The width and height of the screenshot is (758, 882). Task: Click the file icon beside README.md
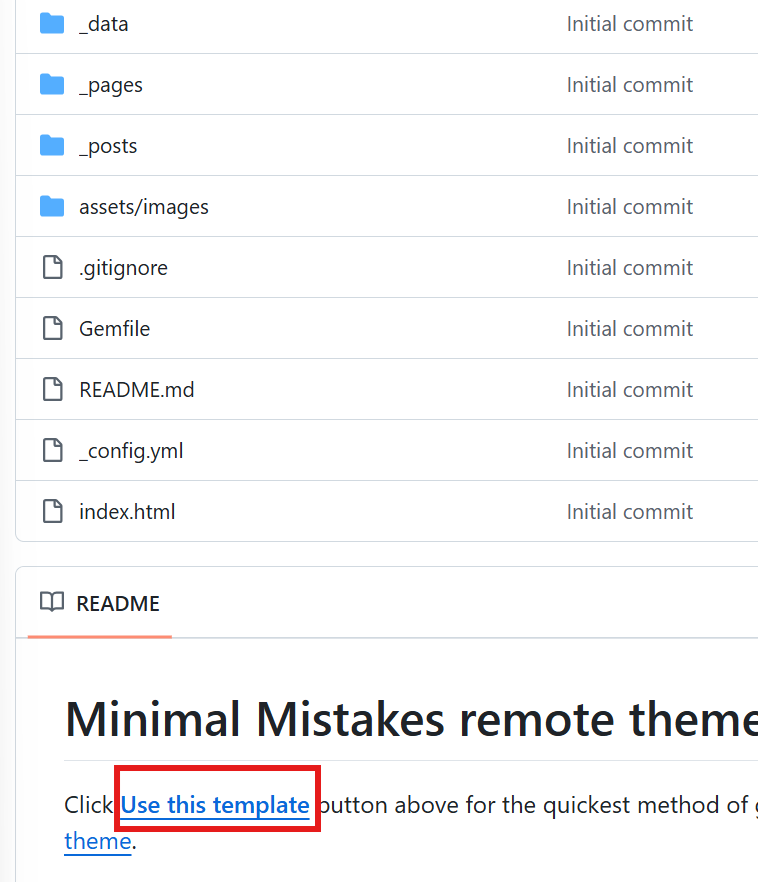tap(52, 390)
